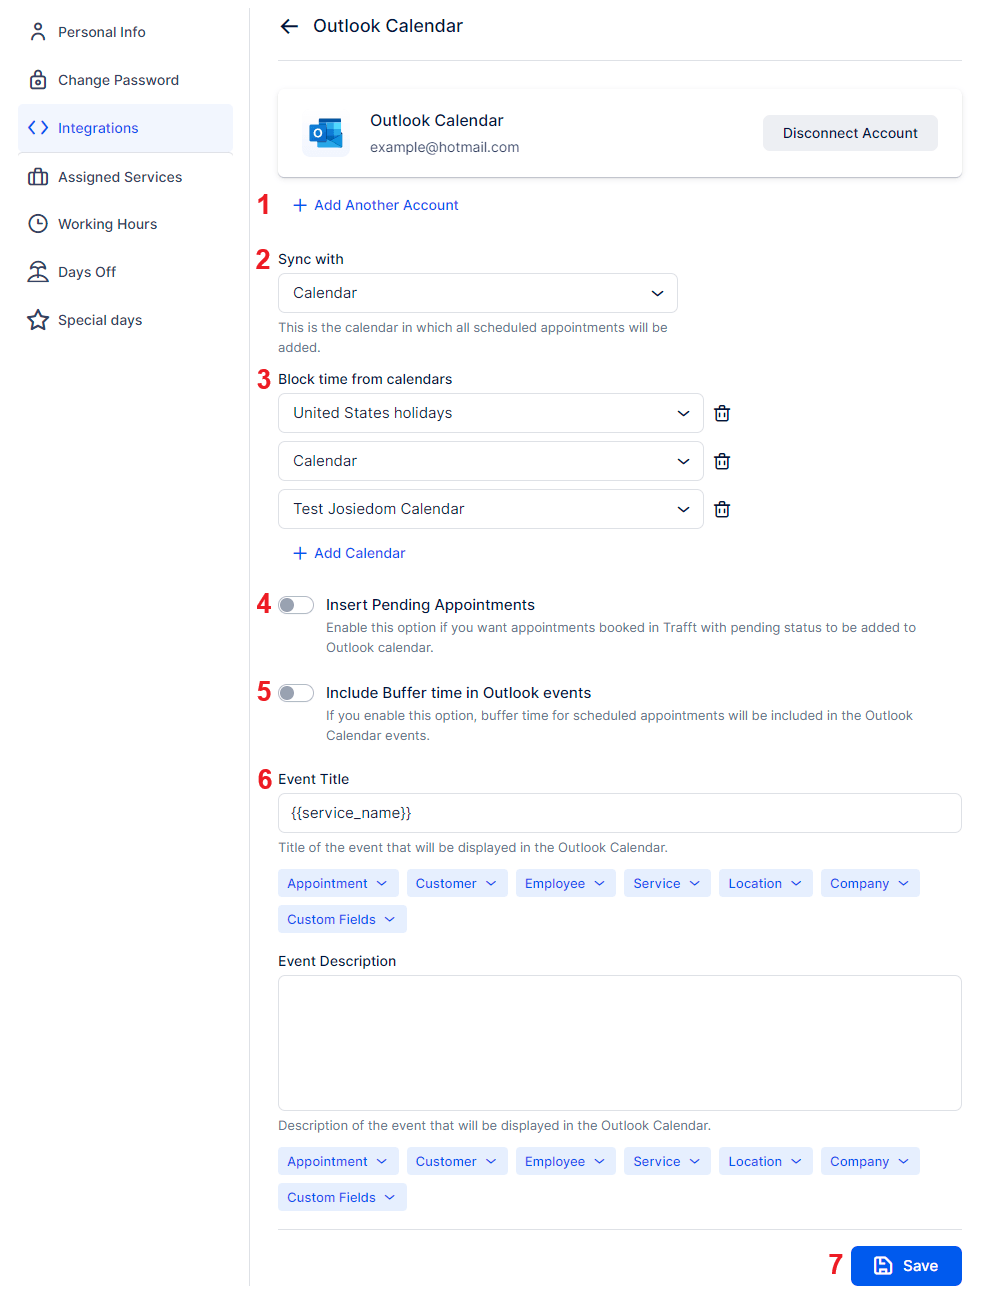Click Disconnect Account
This screenshot has height=1301, width=981.
tap(849, 132)
